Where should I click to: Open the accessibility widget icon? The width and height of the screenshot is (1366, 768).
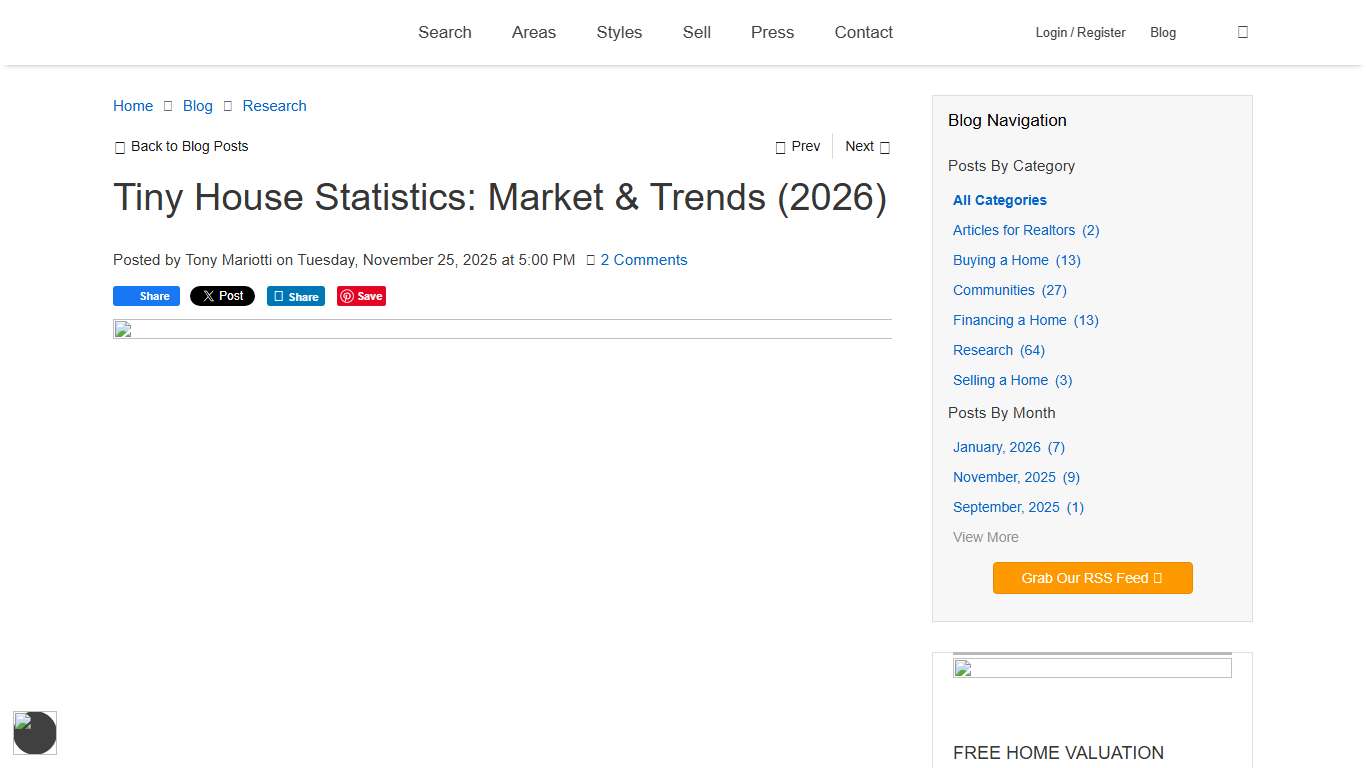point(35,733)
